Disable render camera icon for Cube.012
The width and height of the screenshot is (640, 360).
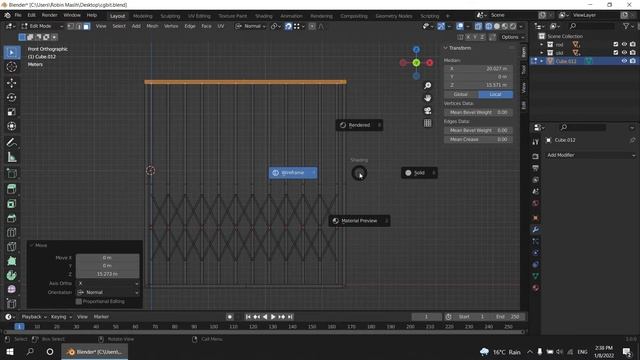click(633, 61)
